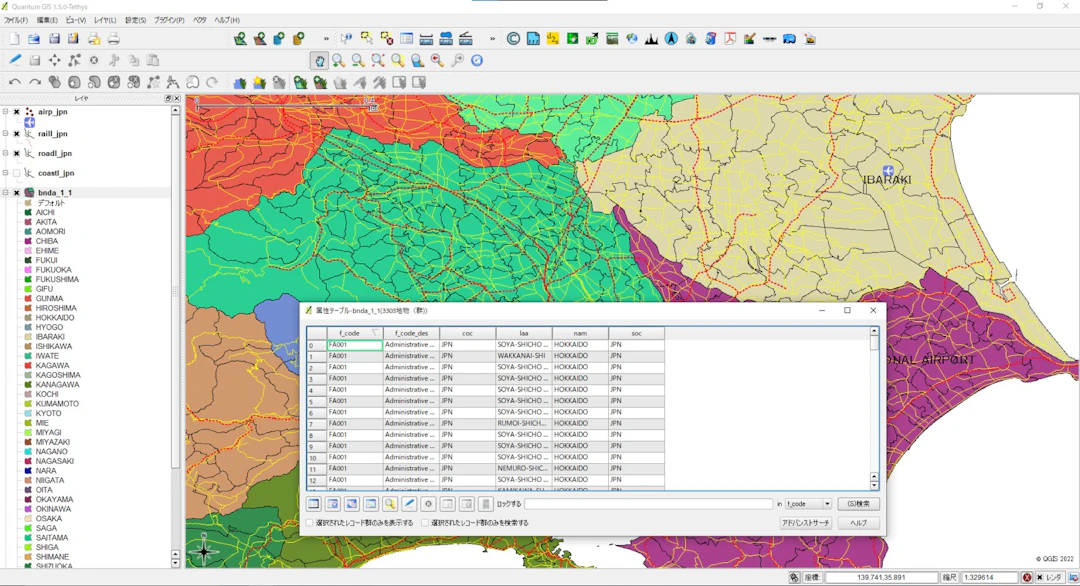Screen dimensions: 1080x586
Task: Click the zoom-to-selection magnifier in attribute table
Action: click(390, 504)
